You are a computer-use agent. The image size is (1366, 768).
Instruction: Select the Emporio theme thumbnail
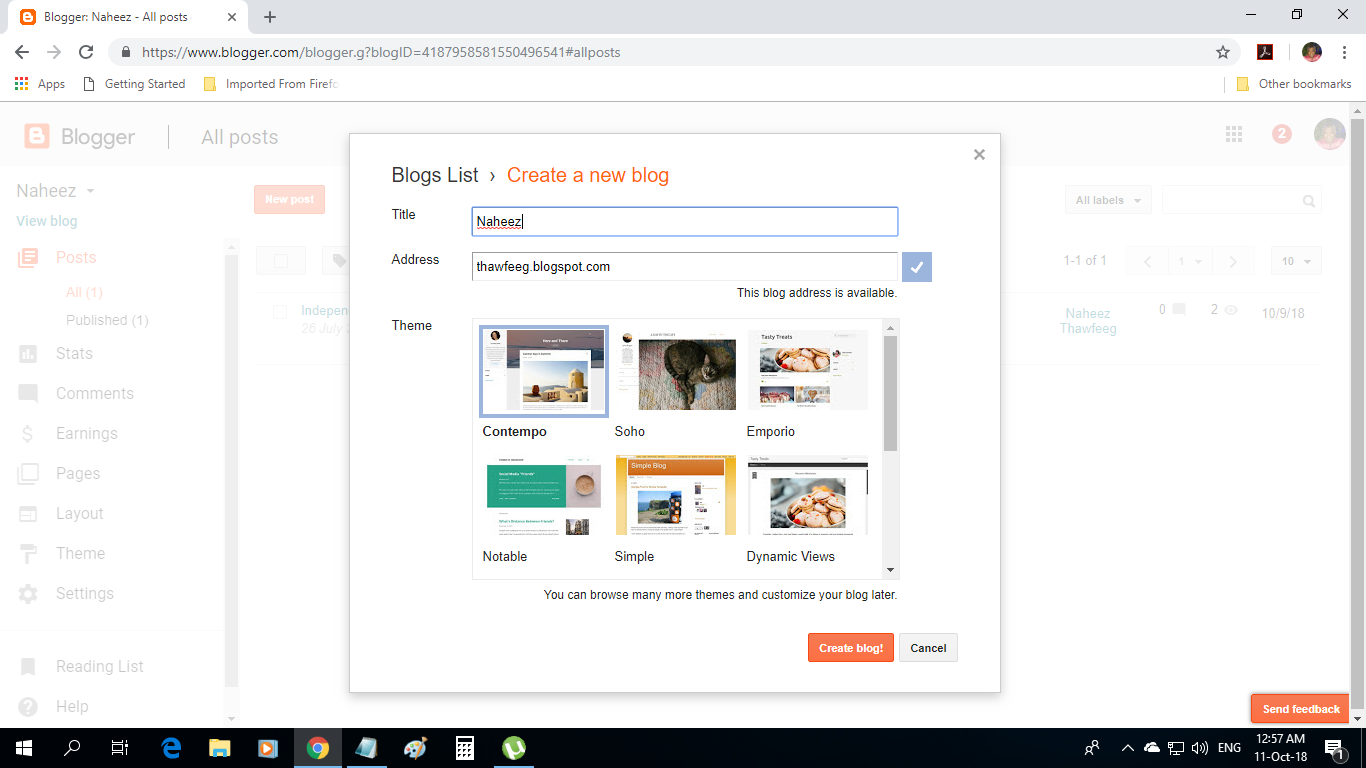pos(808,371)
